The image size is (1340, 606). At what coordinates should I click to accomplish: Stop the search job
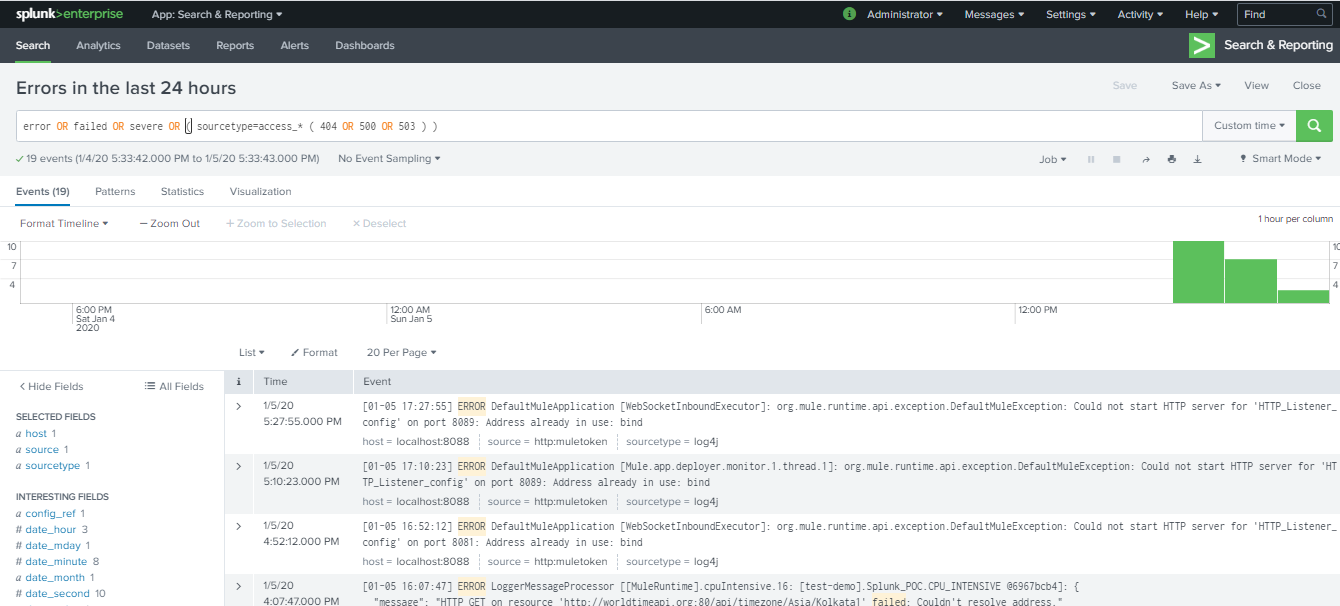coord(1117,159)
